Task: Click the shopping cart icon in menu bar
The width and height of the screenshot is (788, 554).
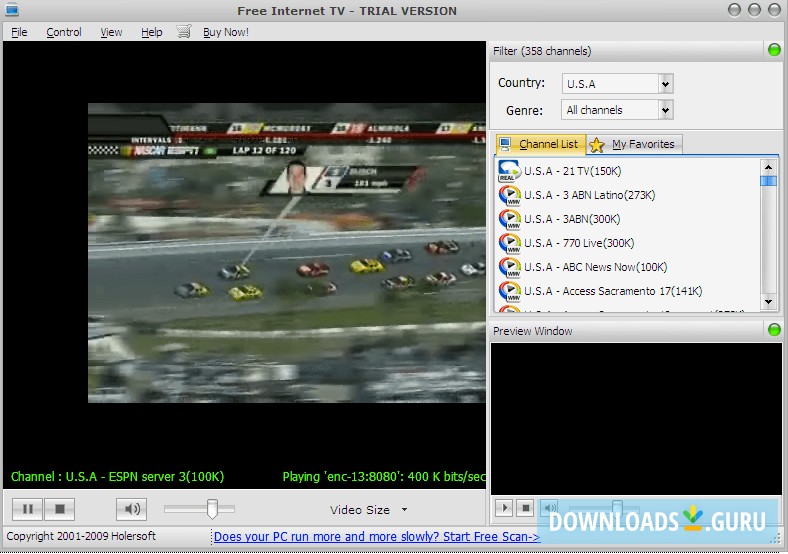Action: click(183, 32)
